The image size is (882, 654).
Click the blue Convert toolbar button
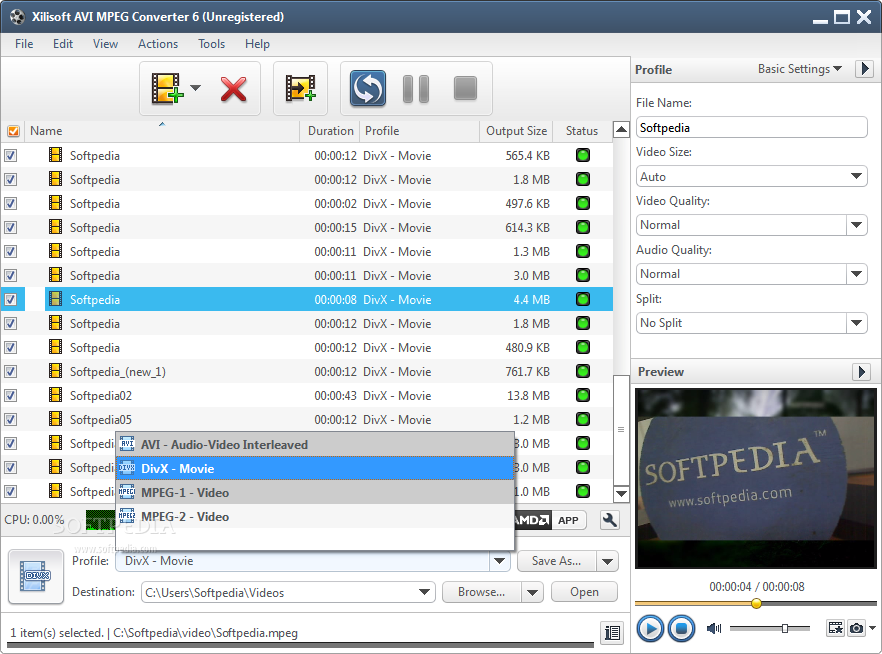(x=368, y=88)
